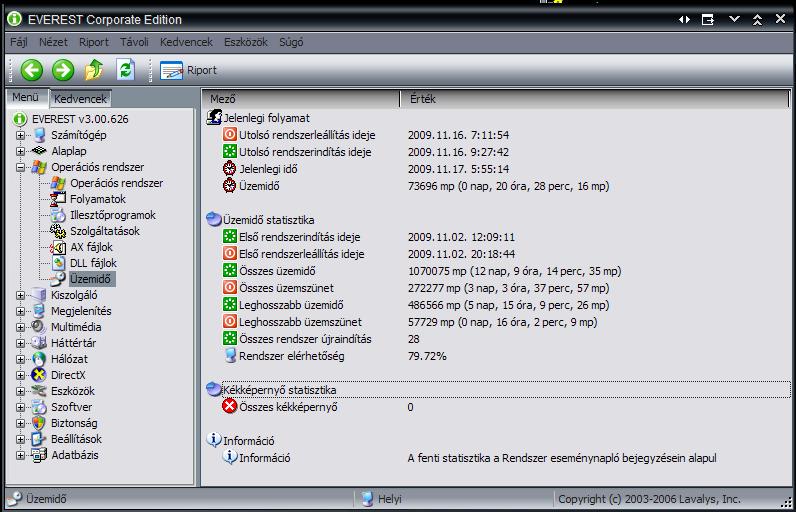Click the Számítógép computer icon
Viewport: 796px width, 512px height.
(x=39, y=135)
